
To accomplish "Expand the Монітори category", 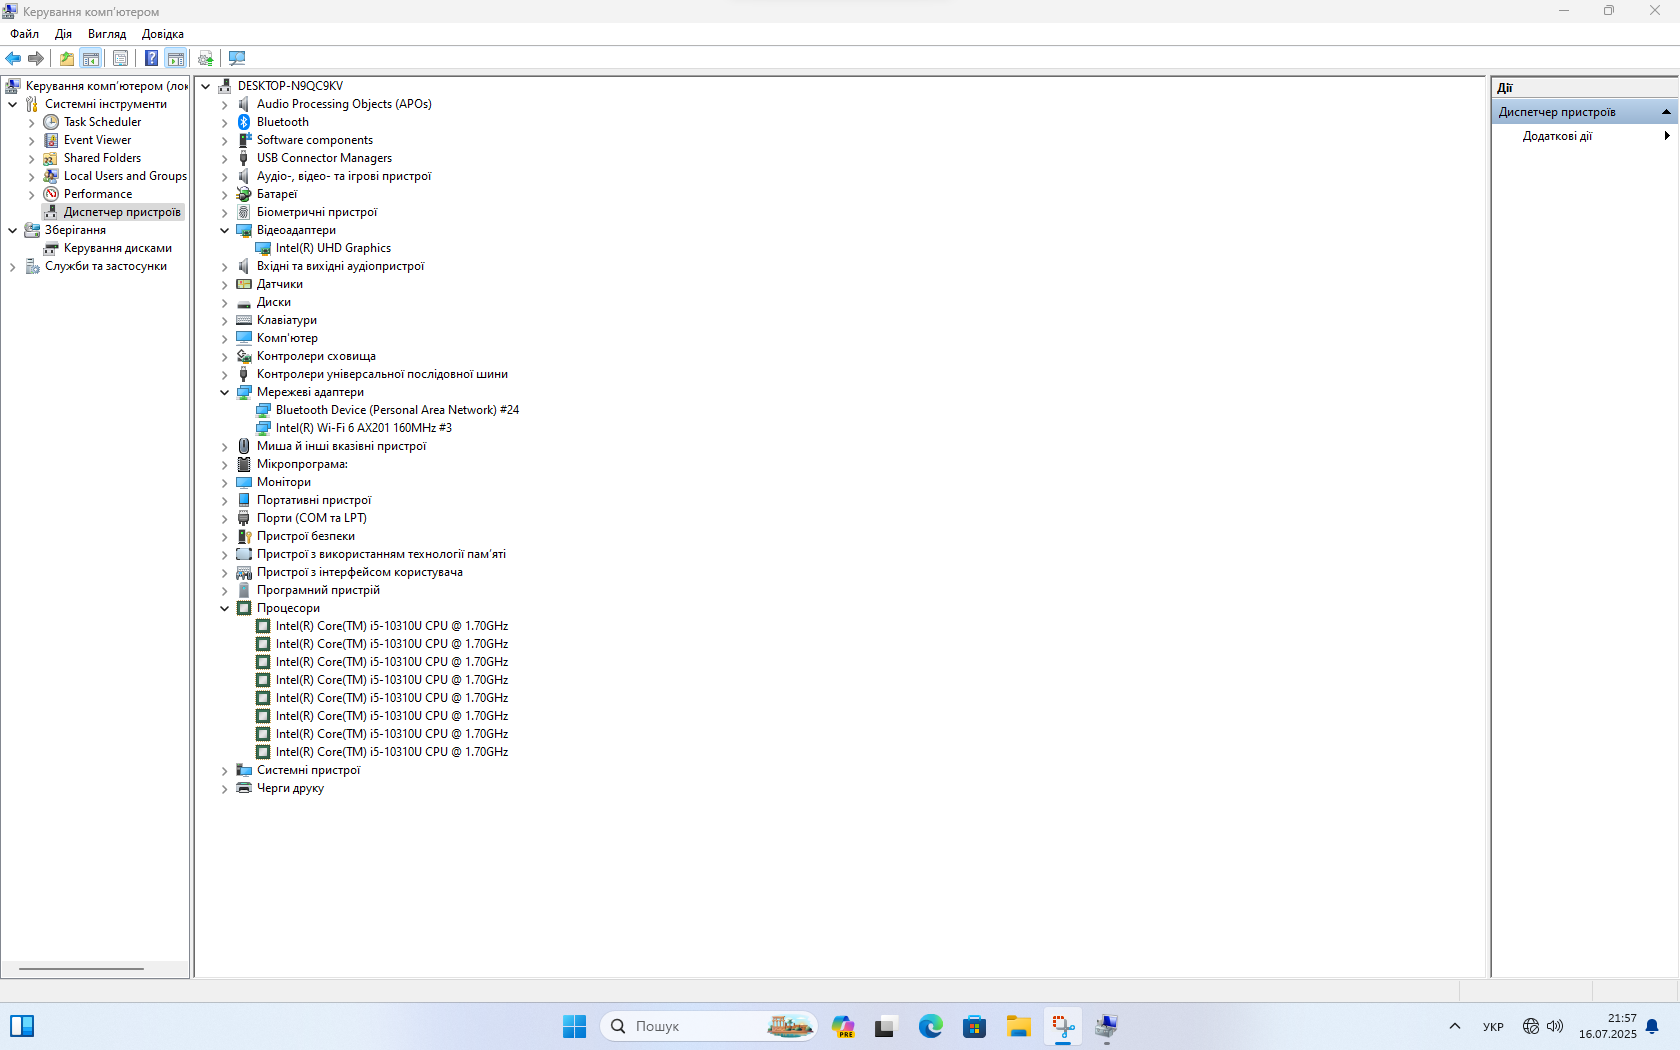I will [225, 482].
